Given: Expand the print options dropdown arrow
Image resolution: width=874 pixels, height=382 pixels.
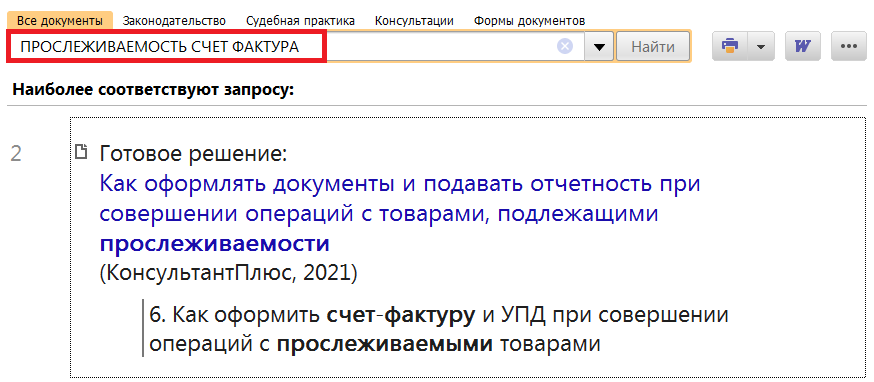Looking at the screenshot, I should point(761,46).
